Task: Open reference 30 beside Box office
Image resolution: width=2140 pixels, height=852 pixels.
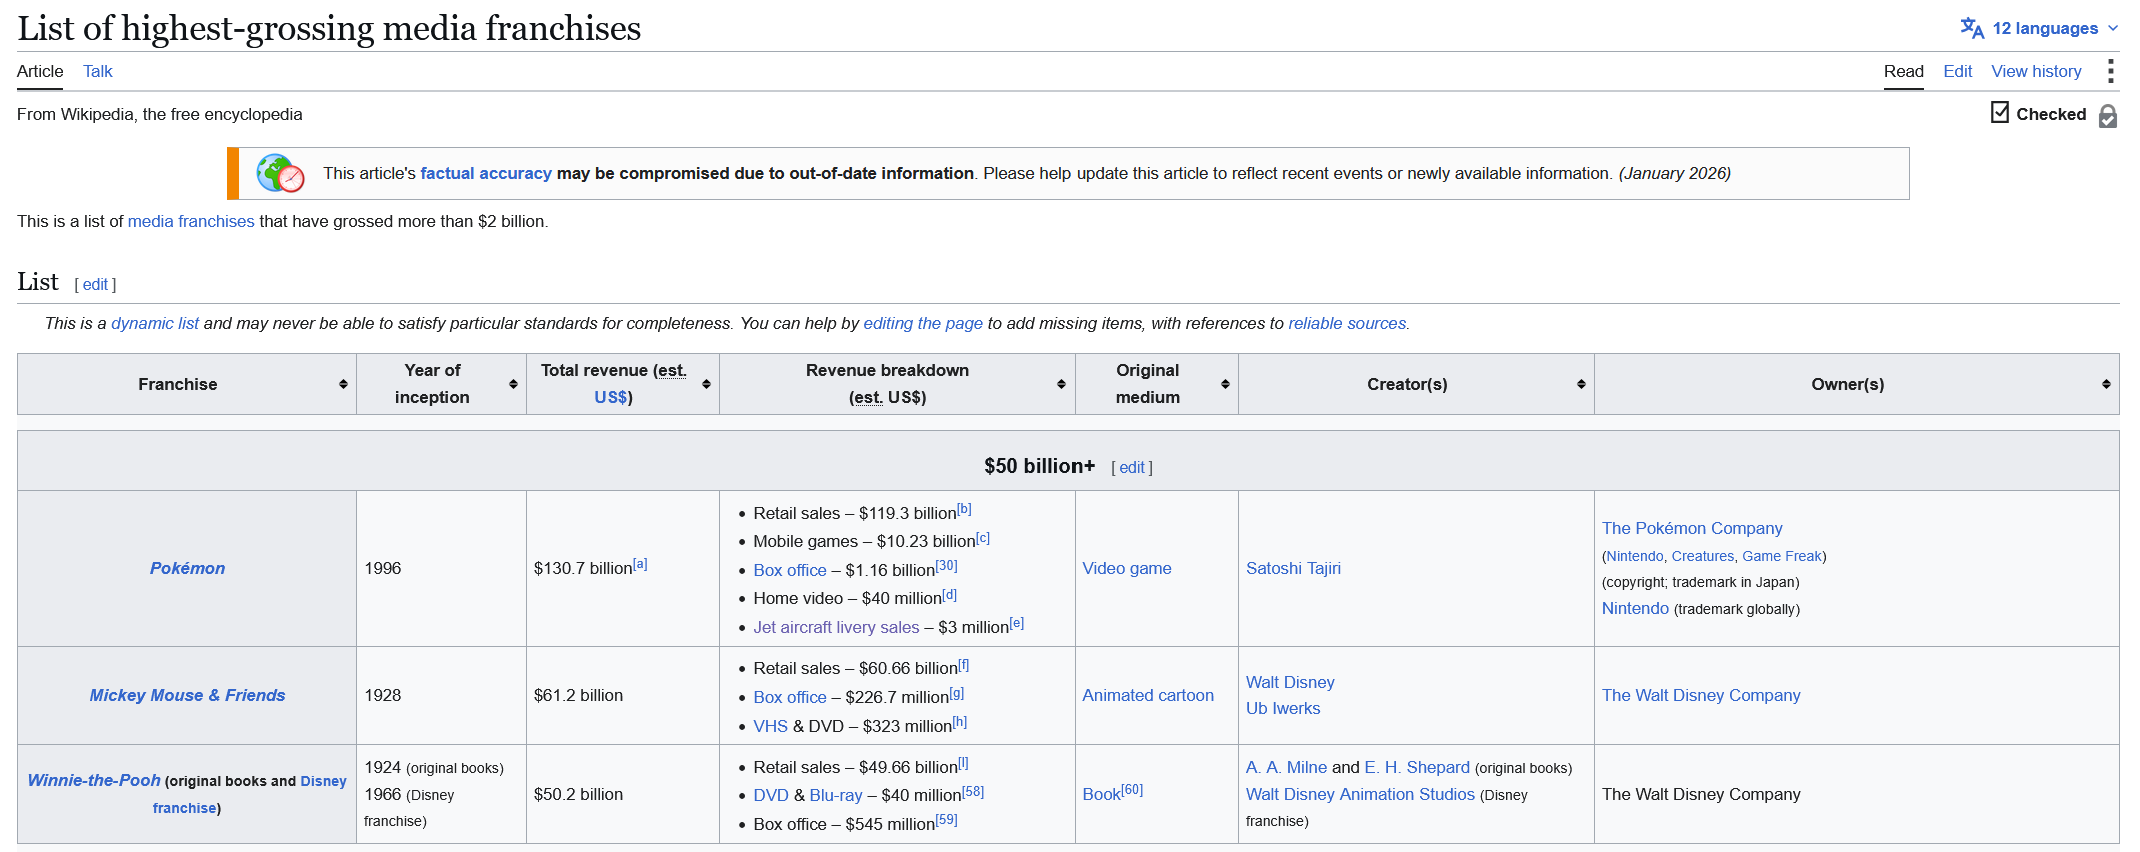Action: point(946,565)
